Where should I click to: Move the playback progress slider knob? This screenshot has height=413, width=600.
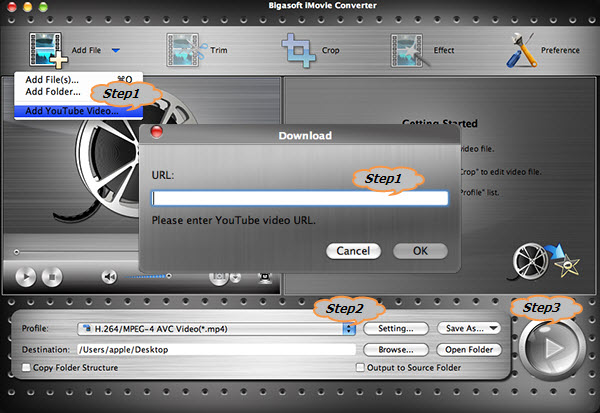coord(16,252)
